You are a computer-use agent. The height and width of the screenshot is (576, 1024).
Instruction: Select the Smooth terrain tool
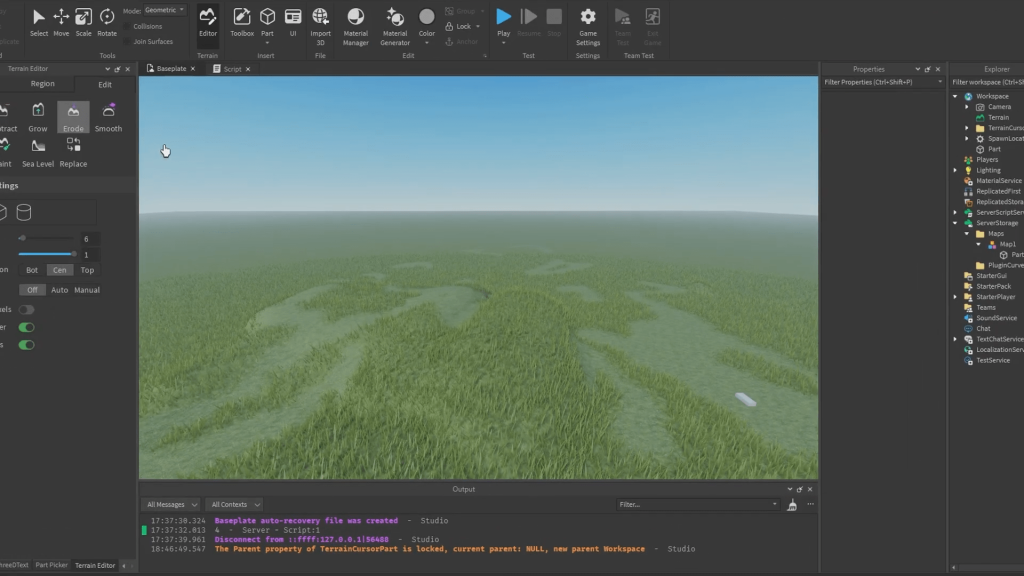(x=108, y=118)
